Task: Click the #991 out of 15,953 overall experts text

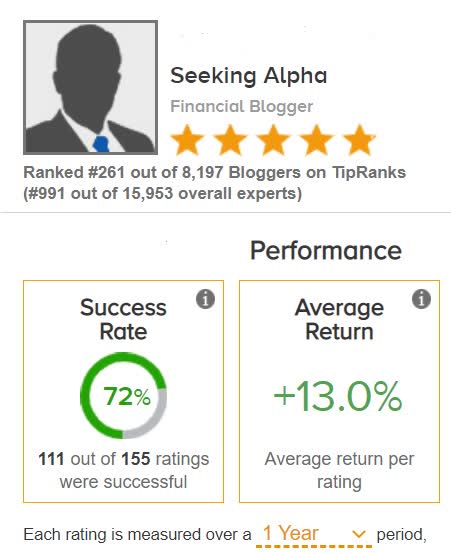Action: point(163,193)
